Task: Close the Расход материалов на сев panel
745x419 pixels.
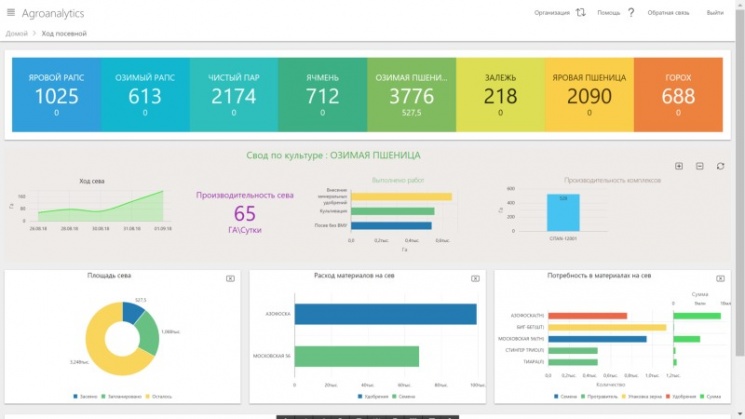Action: 475,278
